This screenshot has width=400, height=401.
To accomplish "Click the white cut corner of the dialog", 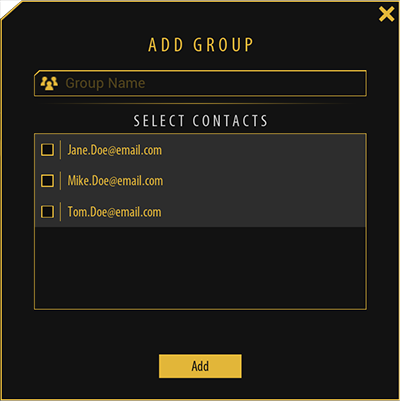I will click(6, 7).
